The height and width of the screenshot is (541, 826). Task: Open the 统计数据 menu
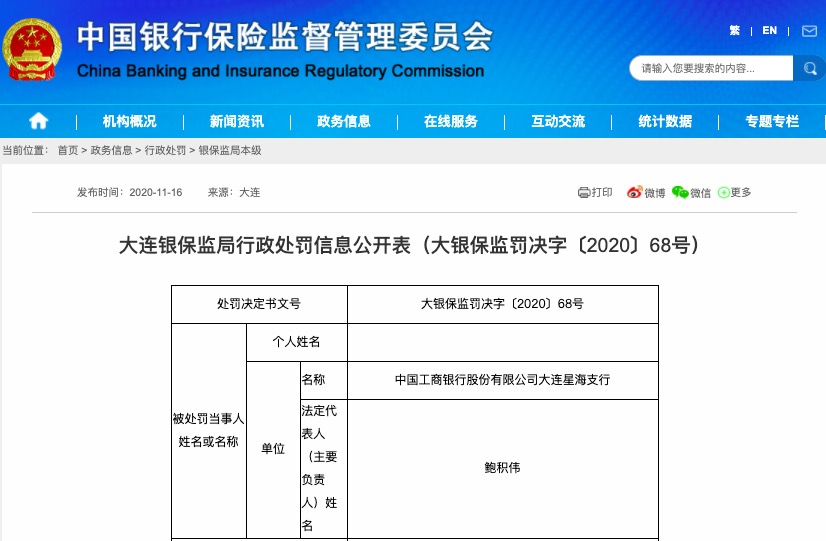click(665, 122)
